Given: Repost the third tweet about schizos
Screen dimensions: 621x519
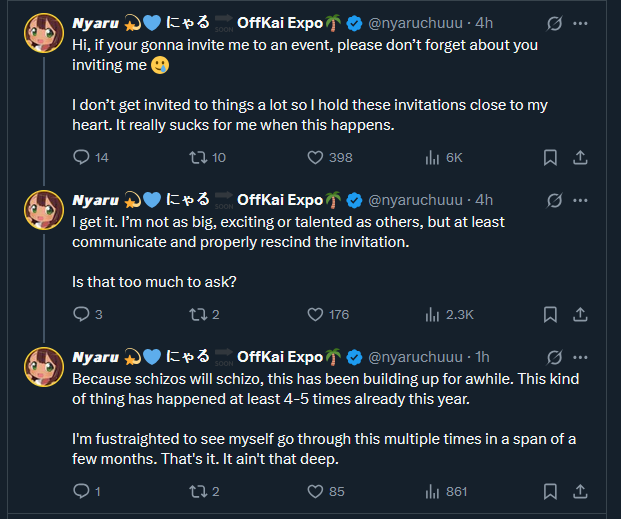Looking at the screenshot, I should click(198, 491).
